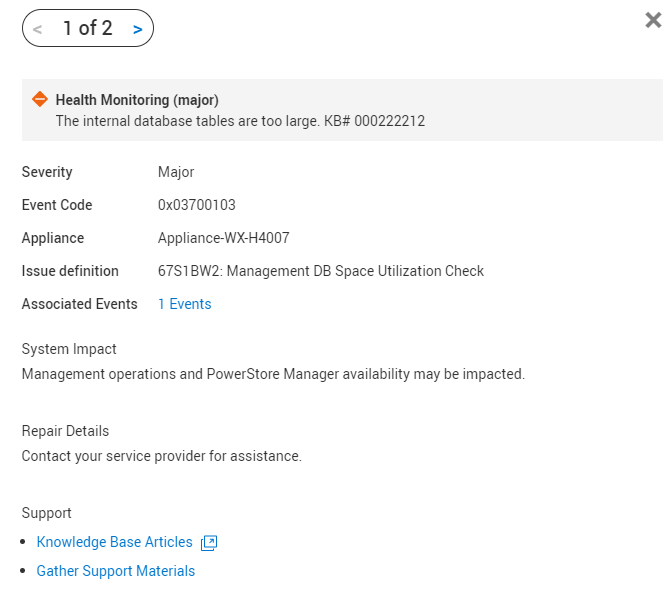Click the '1 of 2' pager indicator
670x609 pixels.
pyautogui.click(x=87, y=29)
